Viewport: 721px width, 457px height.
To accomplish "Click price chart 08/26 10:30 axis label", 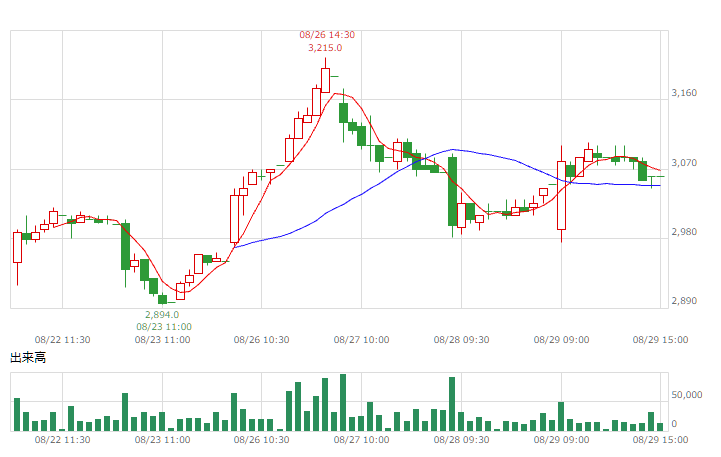I will coord(261,340).
